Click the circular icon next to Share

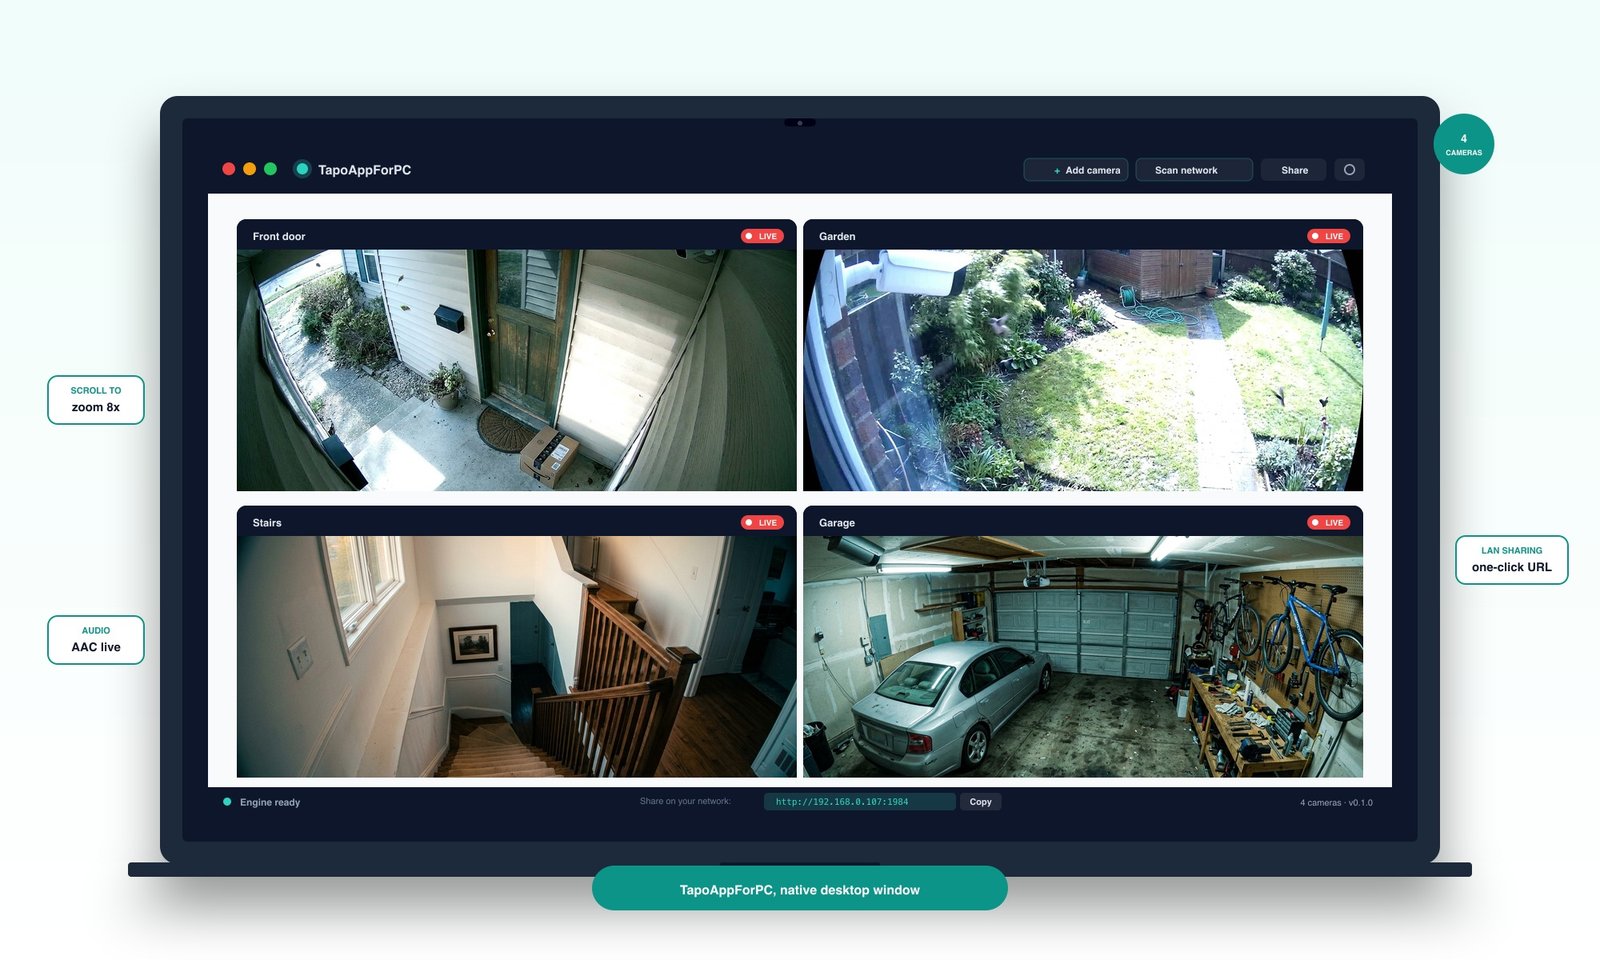1349,170
